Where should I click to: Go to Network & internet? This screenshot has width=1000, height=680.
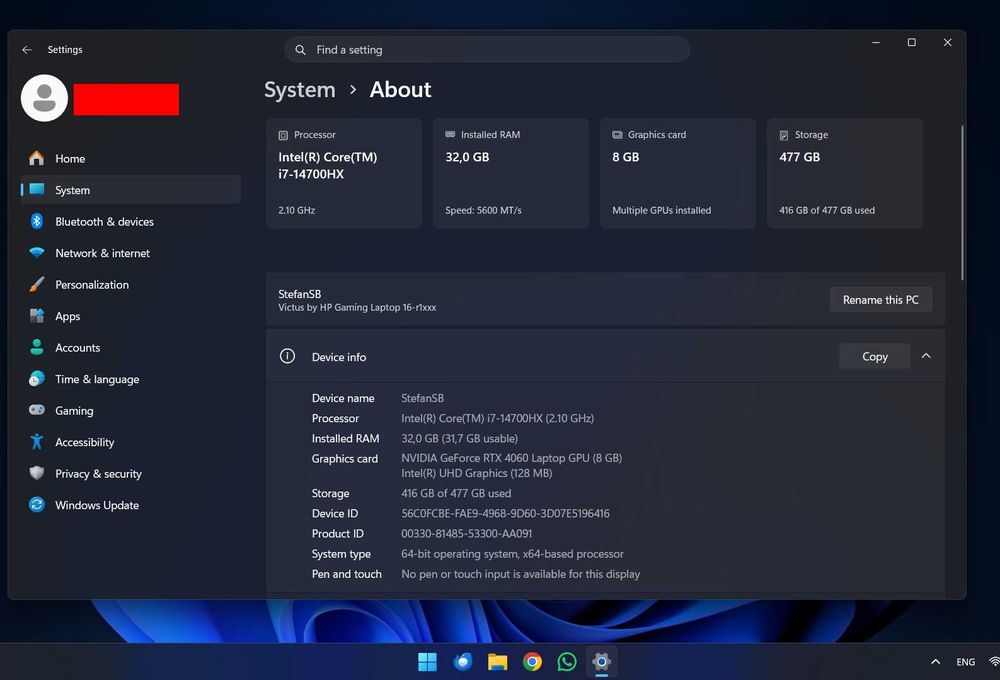coord(131,253)
